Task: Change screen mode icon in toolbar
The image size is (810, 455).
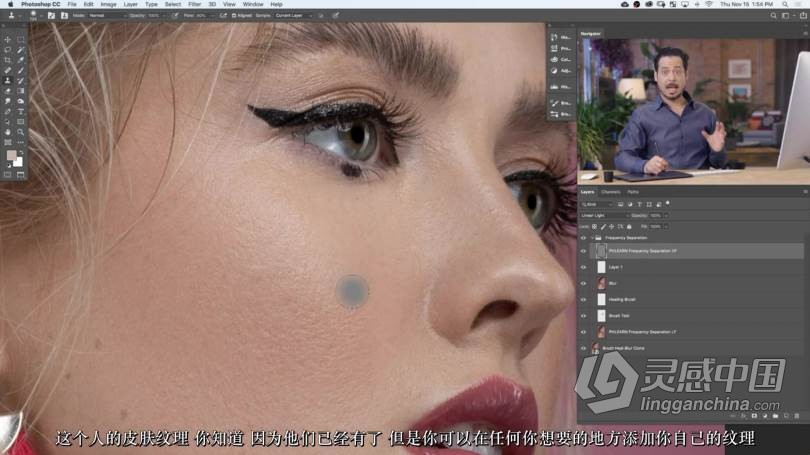Action: [x=21, y=175]
